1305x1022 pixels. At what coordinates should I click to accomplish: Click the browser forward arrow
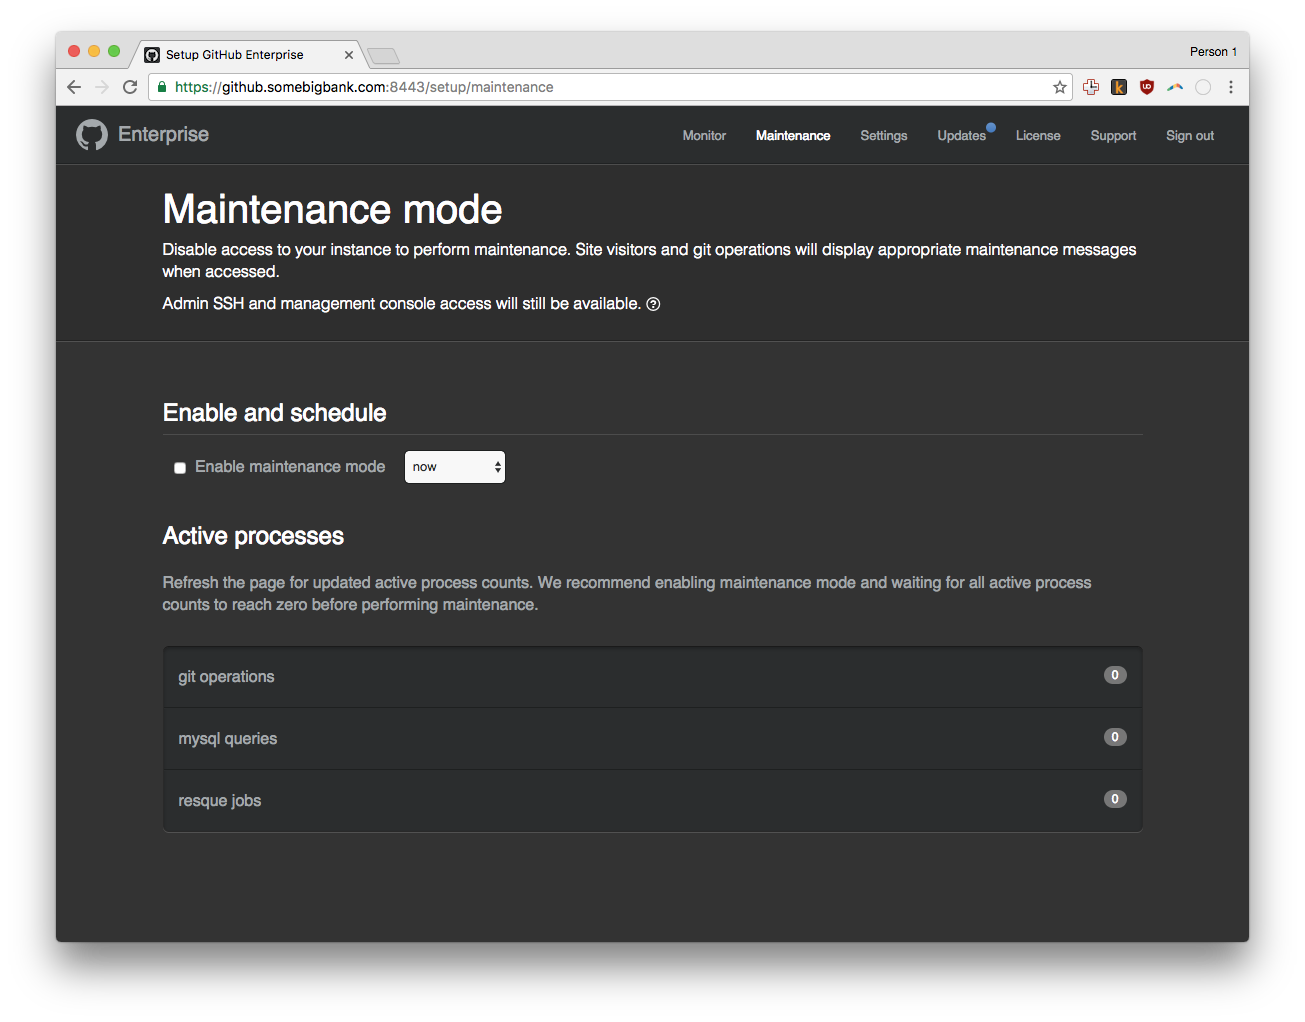point(102,87)
